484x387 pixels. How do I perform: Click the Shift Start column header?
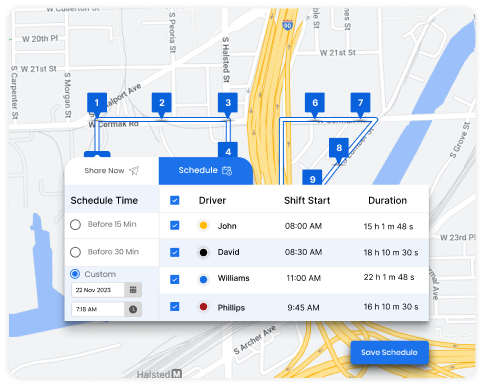click(x=307, y=200)
